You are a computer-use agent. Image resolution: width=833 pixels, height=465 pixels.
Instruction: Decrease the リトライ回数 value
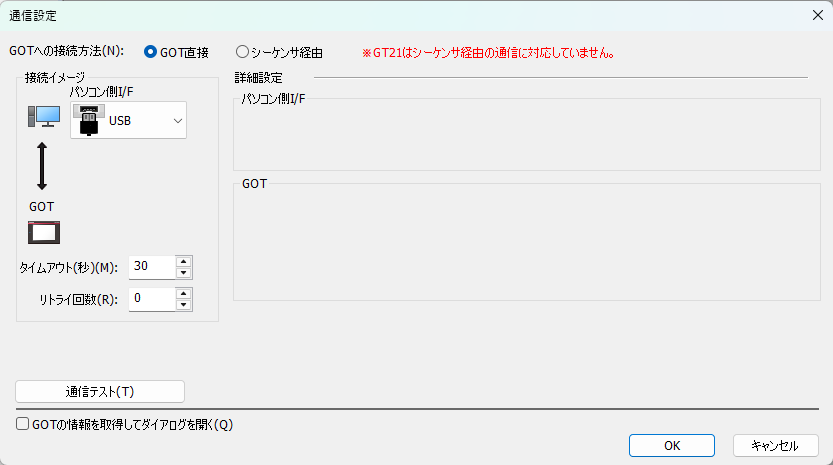[183, 304]
